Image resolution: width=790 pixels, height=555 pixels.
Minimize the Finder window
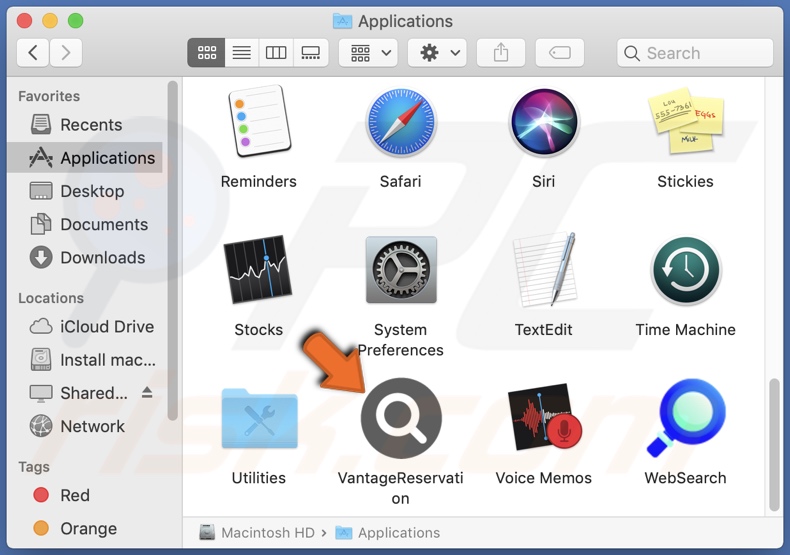tap(50, 21)
